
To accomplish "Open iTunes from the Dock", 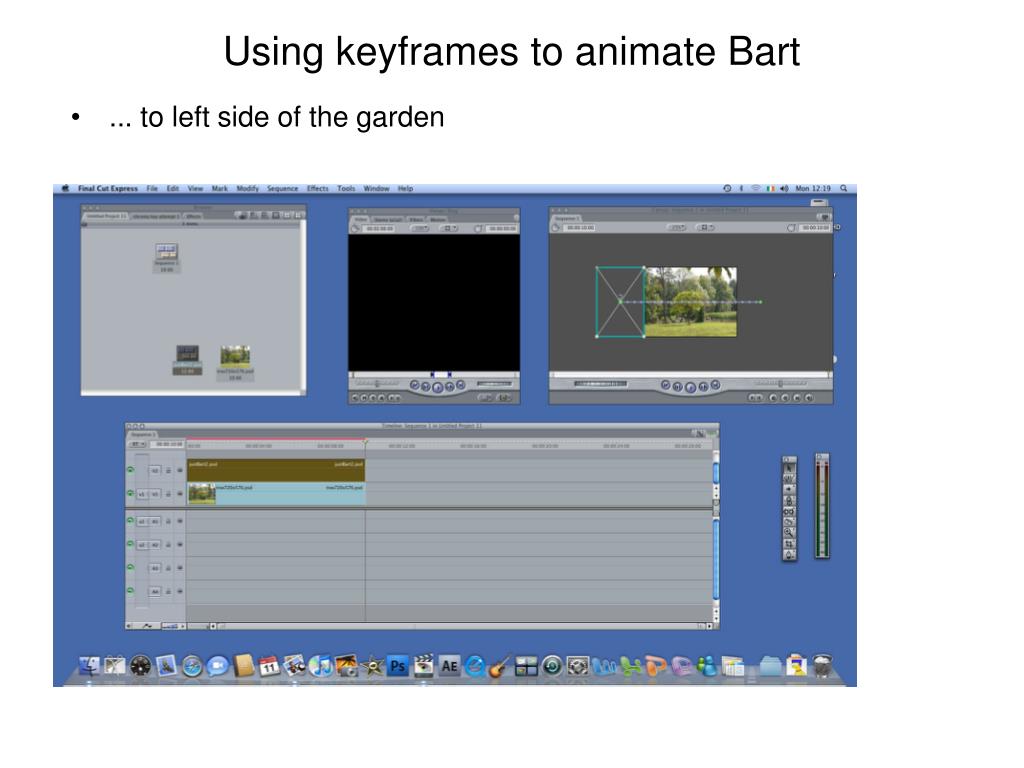I will pos(321,666).
